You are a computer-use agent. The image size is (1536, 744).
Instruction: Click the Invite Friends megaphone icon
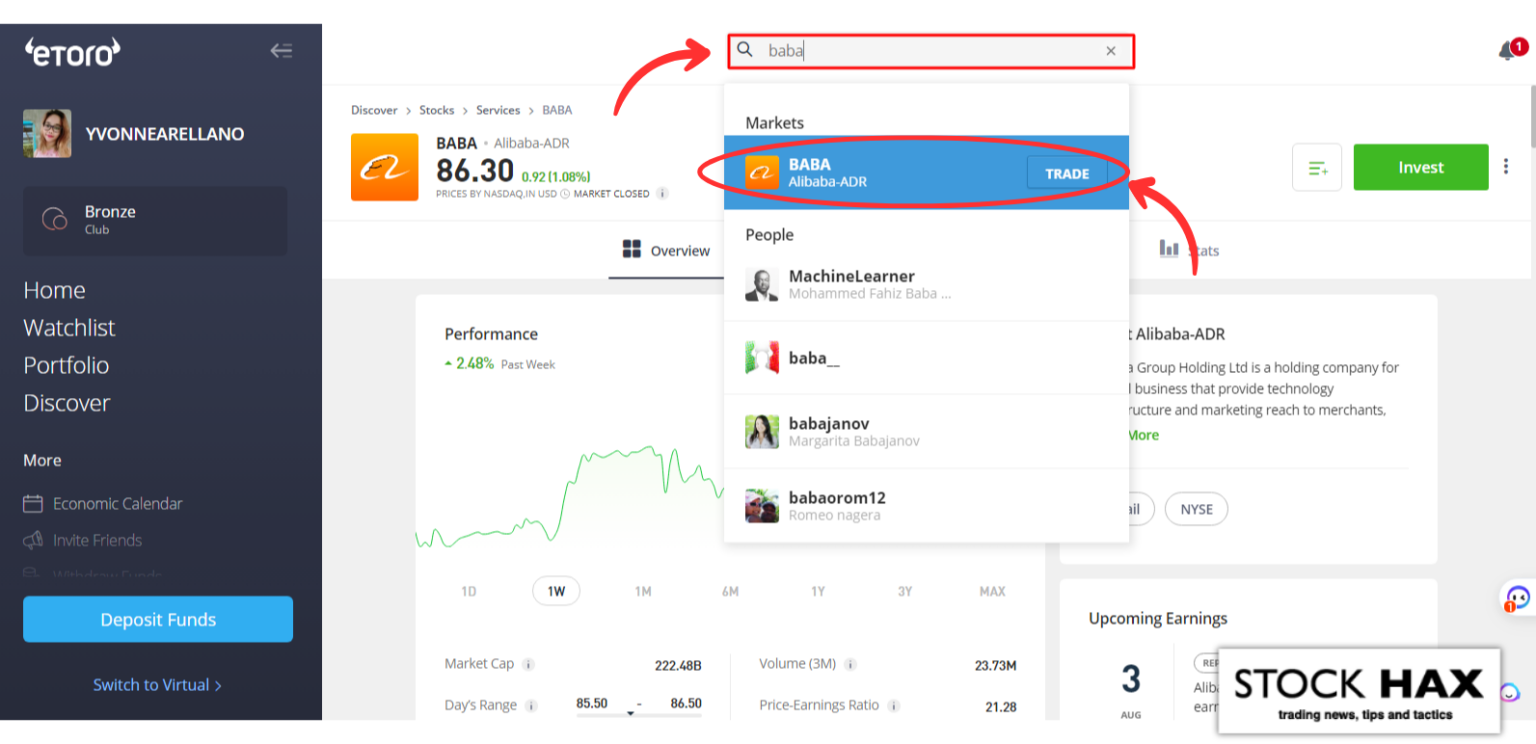pyautogui.click(x=35, y=540)
